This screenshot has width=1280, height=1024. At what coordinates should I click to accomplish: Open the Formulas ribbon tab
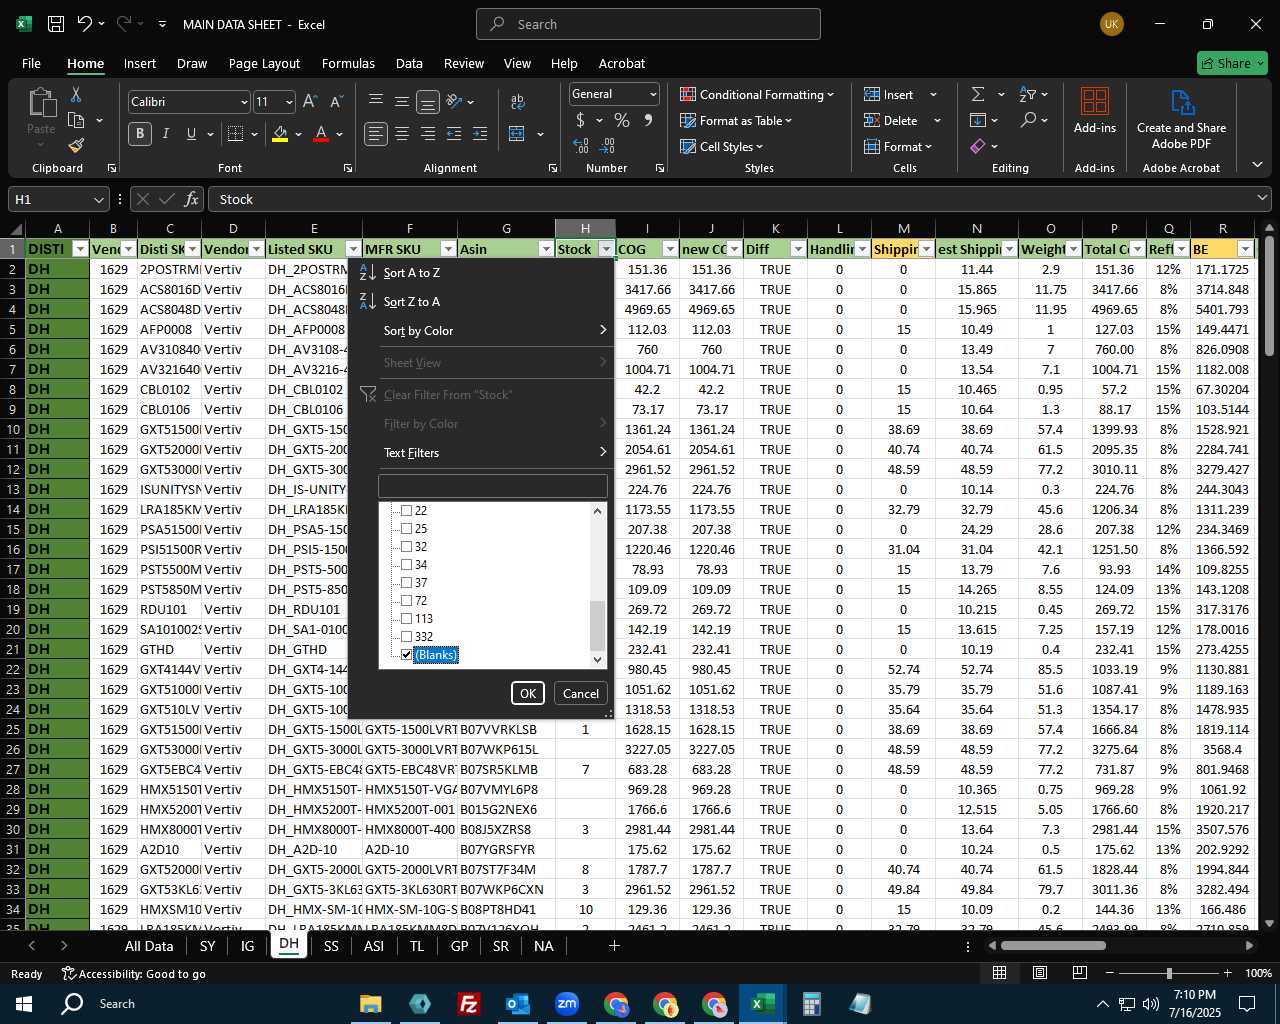coord(348,63)
